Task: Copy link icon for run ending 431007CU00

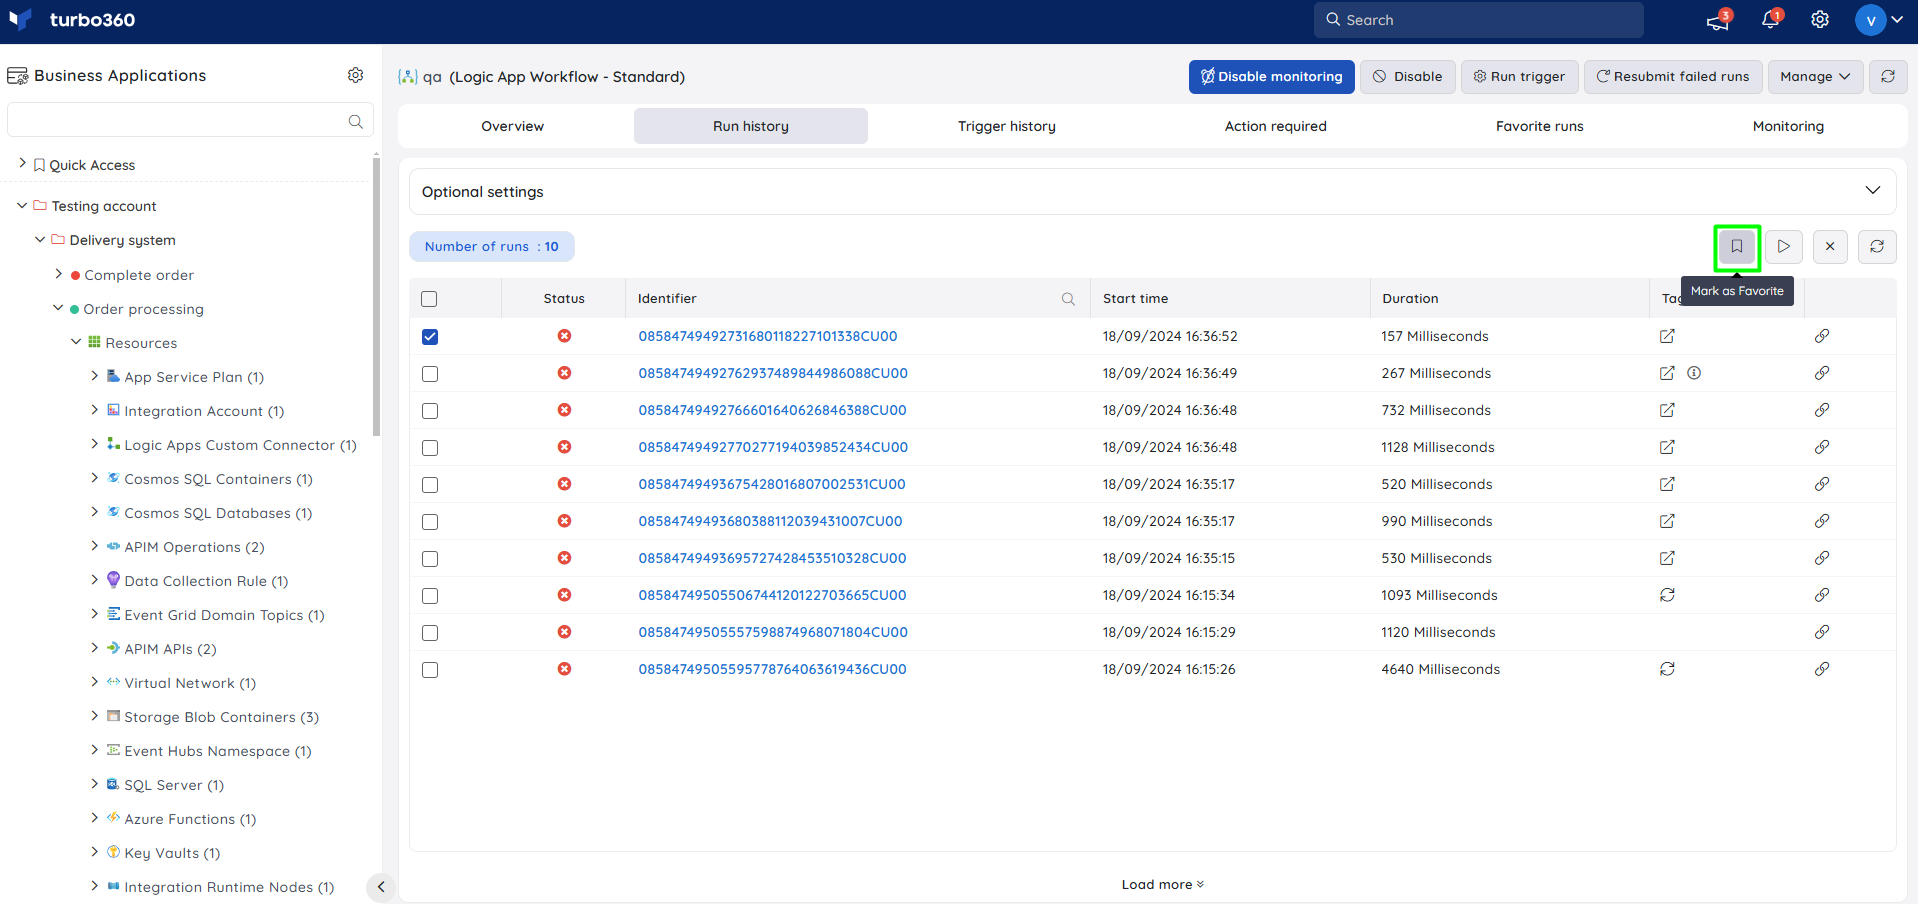Action: pyautogui.click(x=1822, y=521)
